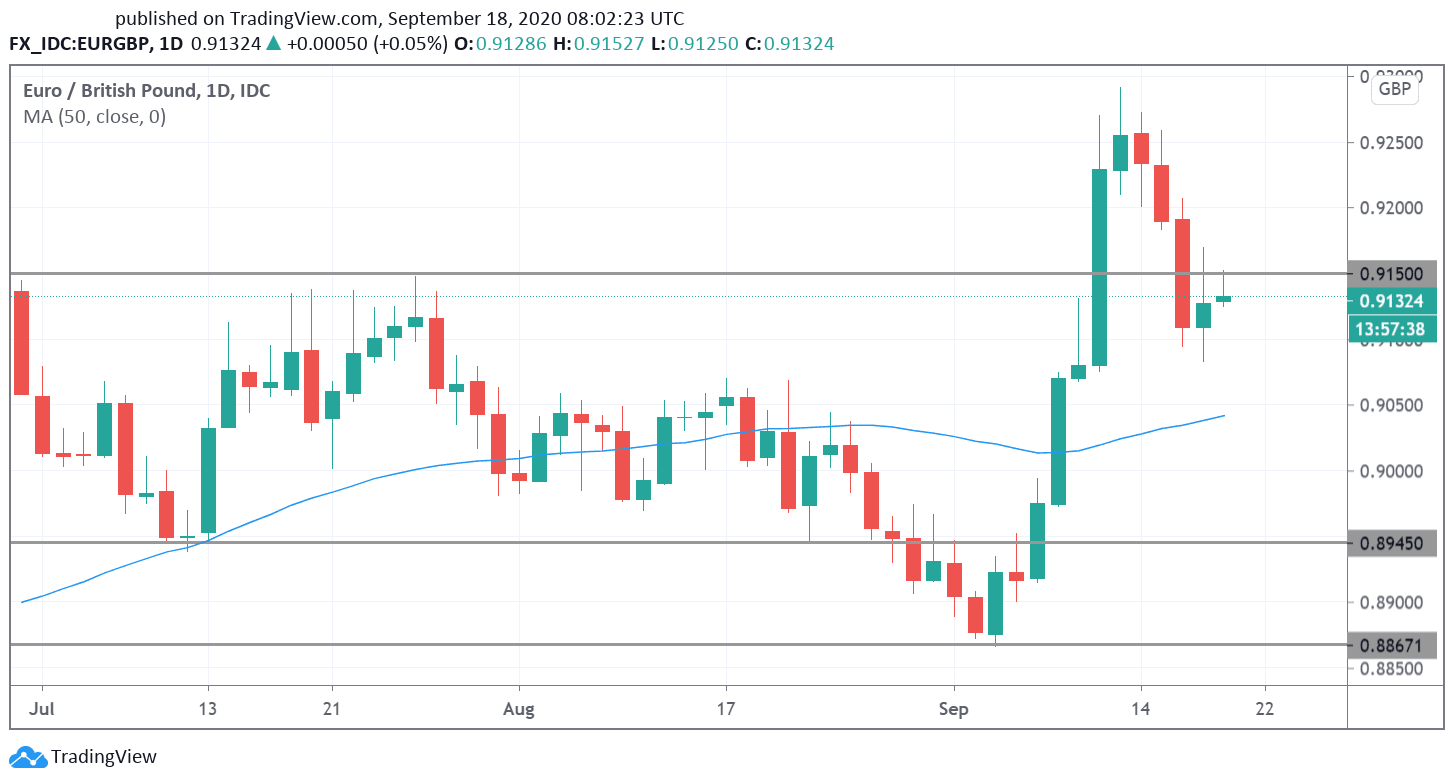Click the tall green candle near September 11
The height and width of the screenshot is (784, 1454).
click(1099, 267)
